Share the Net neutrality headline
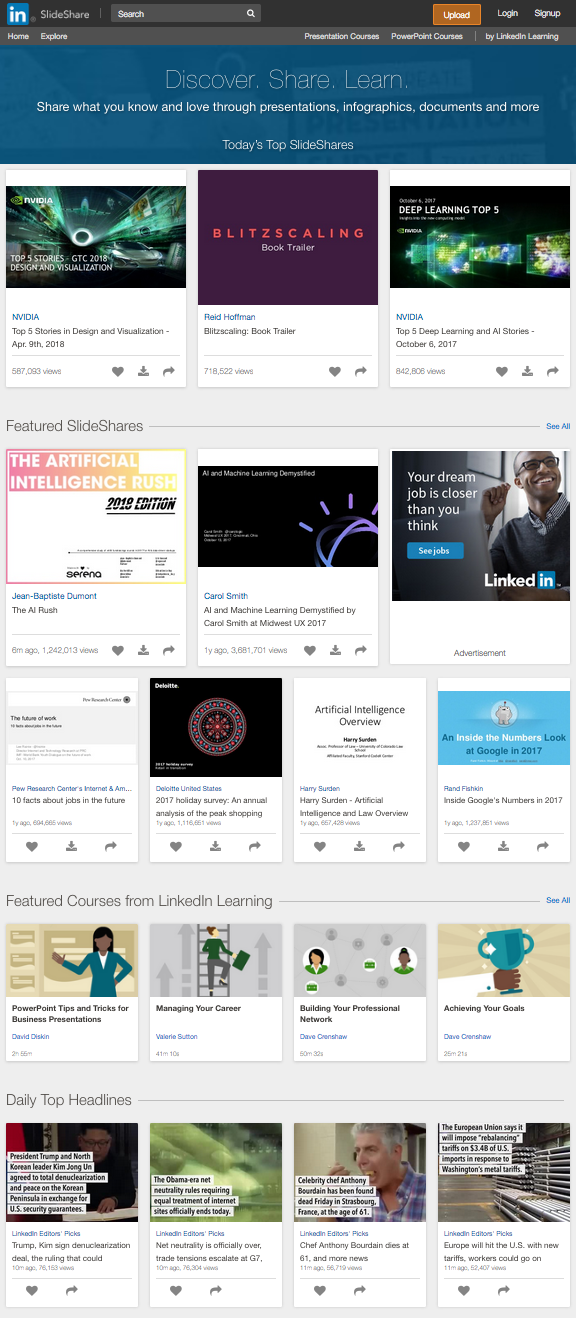The width and height of the screenshot is (576, 1318). click(x=215, y=1291)
